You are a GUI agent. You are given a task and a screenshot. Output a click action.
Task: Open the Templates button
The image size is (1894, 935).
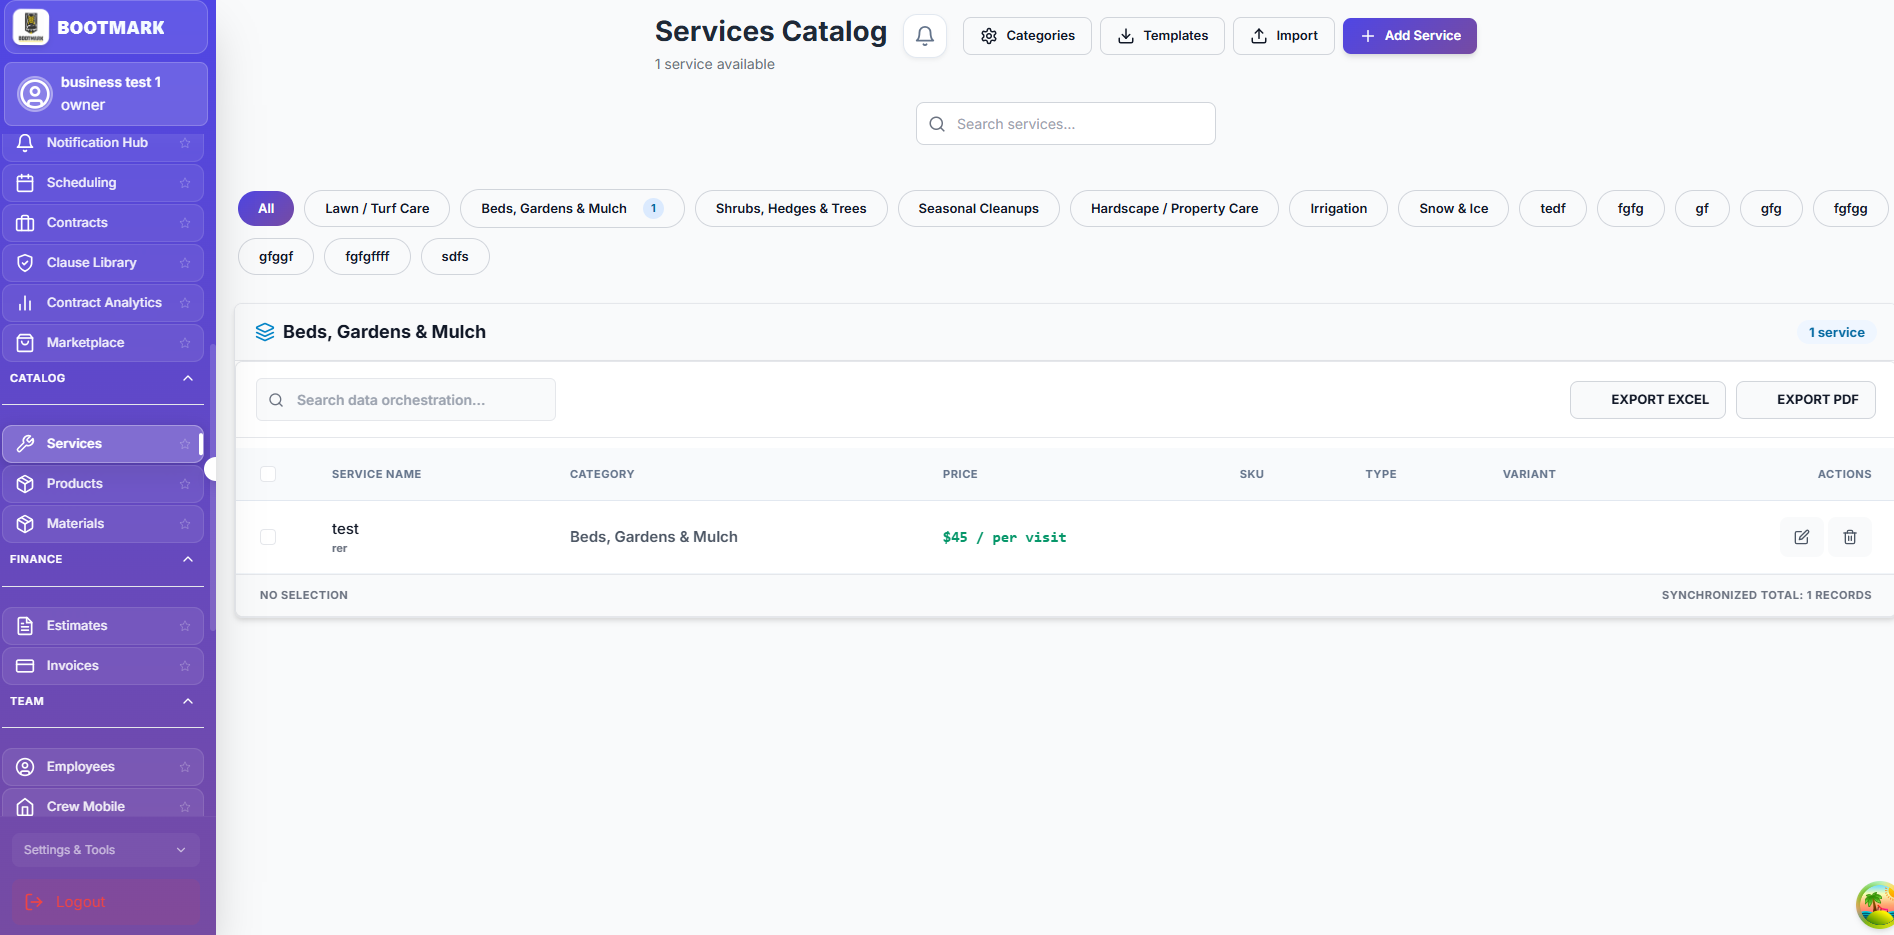pos(1162,36)
